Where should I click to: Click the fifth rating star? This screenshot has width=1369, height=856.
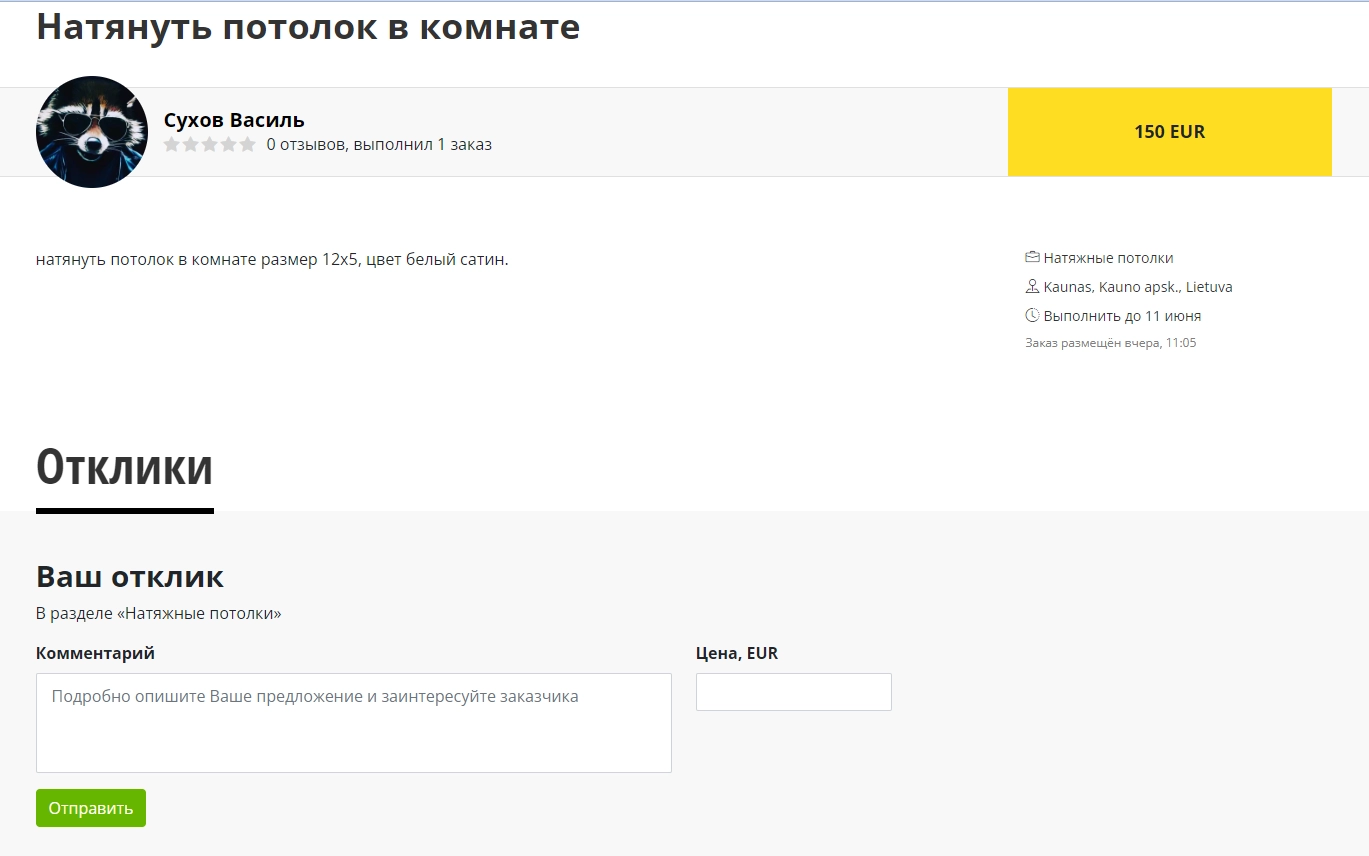247,145
